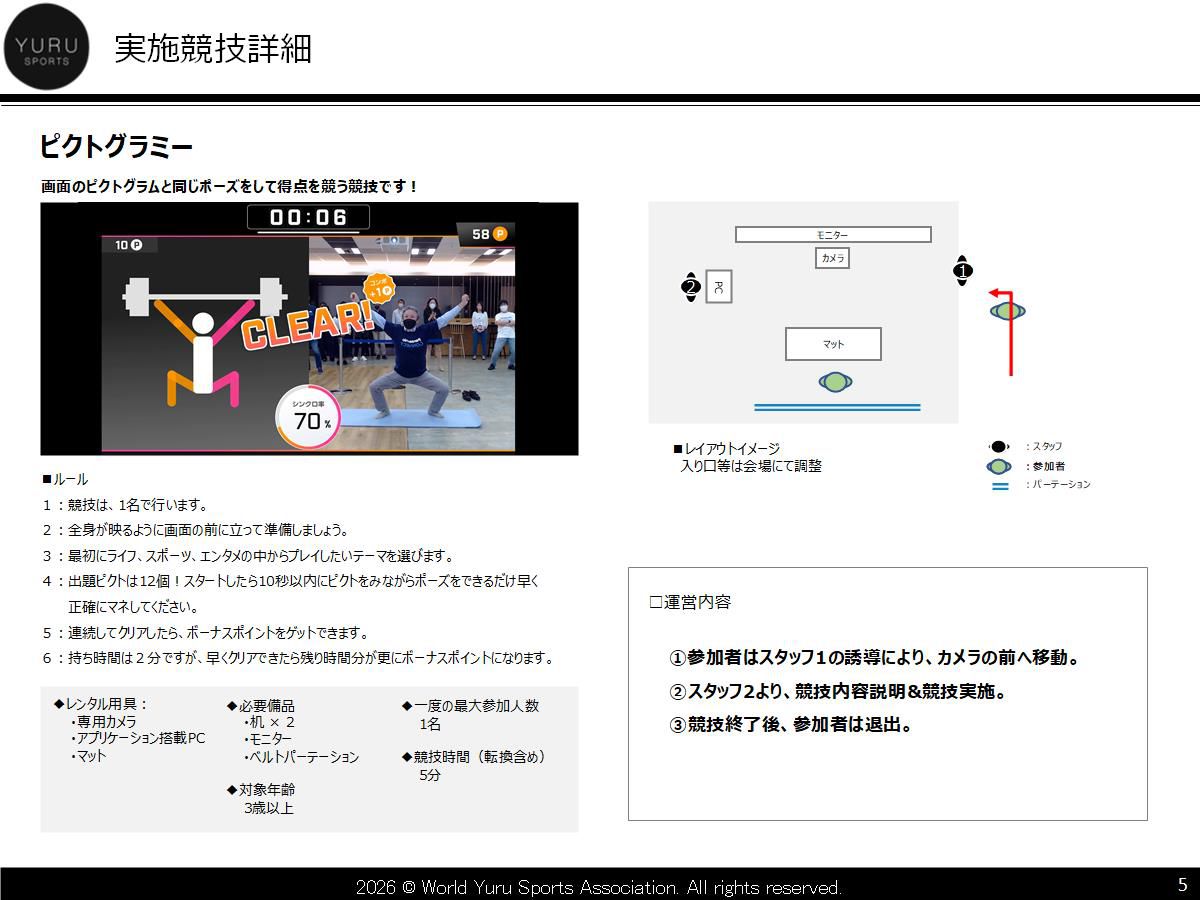The height and width of the screenshot is (900, 1200).
Task: Click staff marker number 1 in the layout
Action: [962, 270]
